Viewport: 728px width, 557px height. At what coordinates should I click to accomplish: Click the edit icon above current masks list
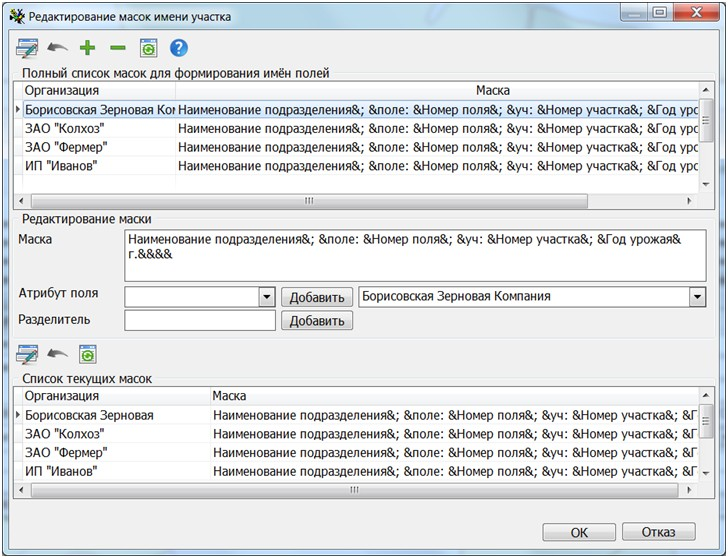[x=27, y=355]
